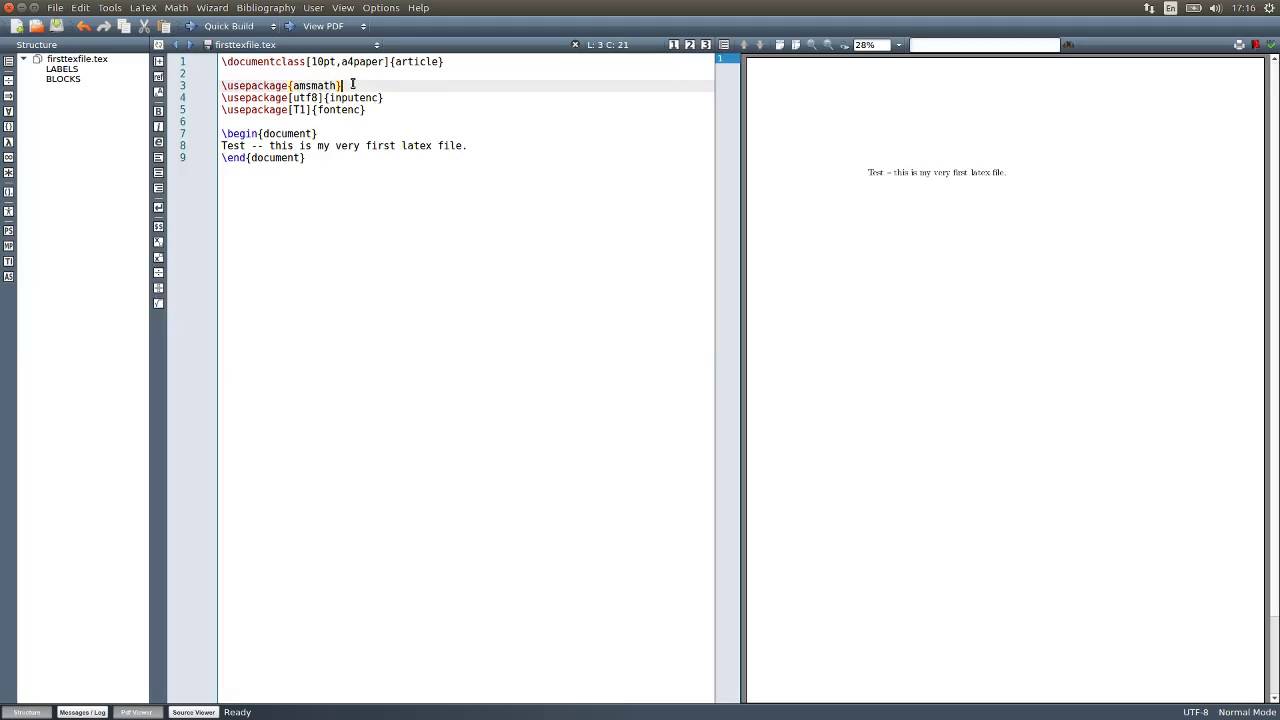Show lambda Greek letters panel
This screenshot has width=1280, height=720.
point(9,142)
